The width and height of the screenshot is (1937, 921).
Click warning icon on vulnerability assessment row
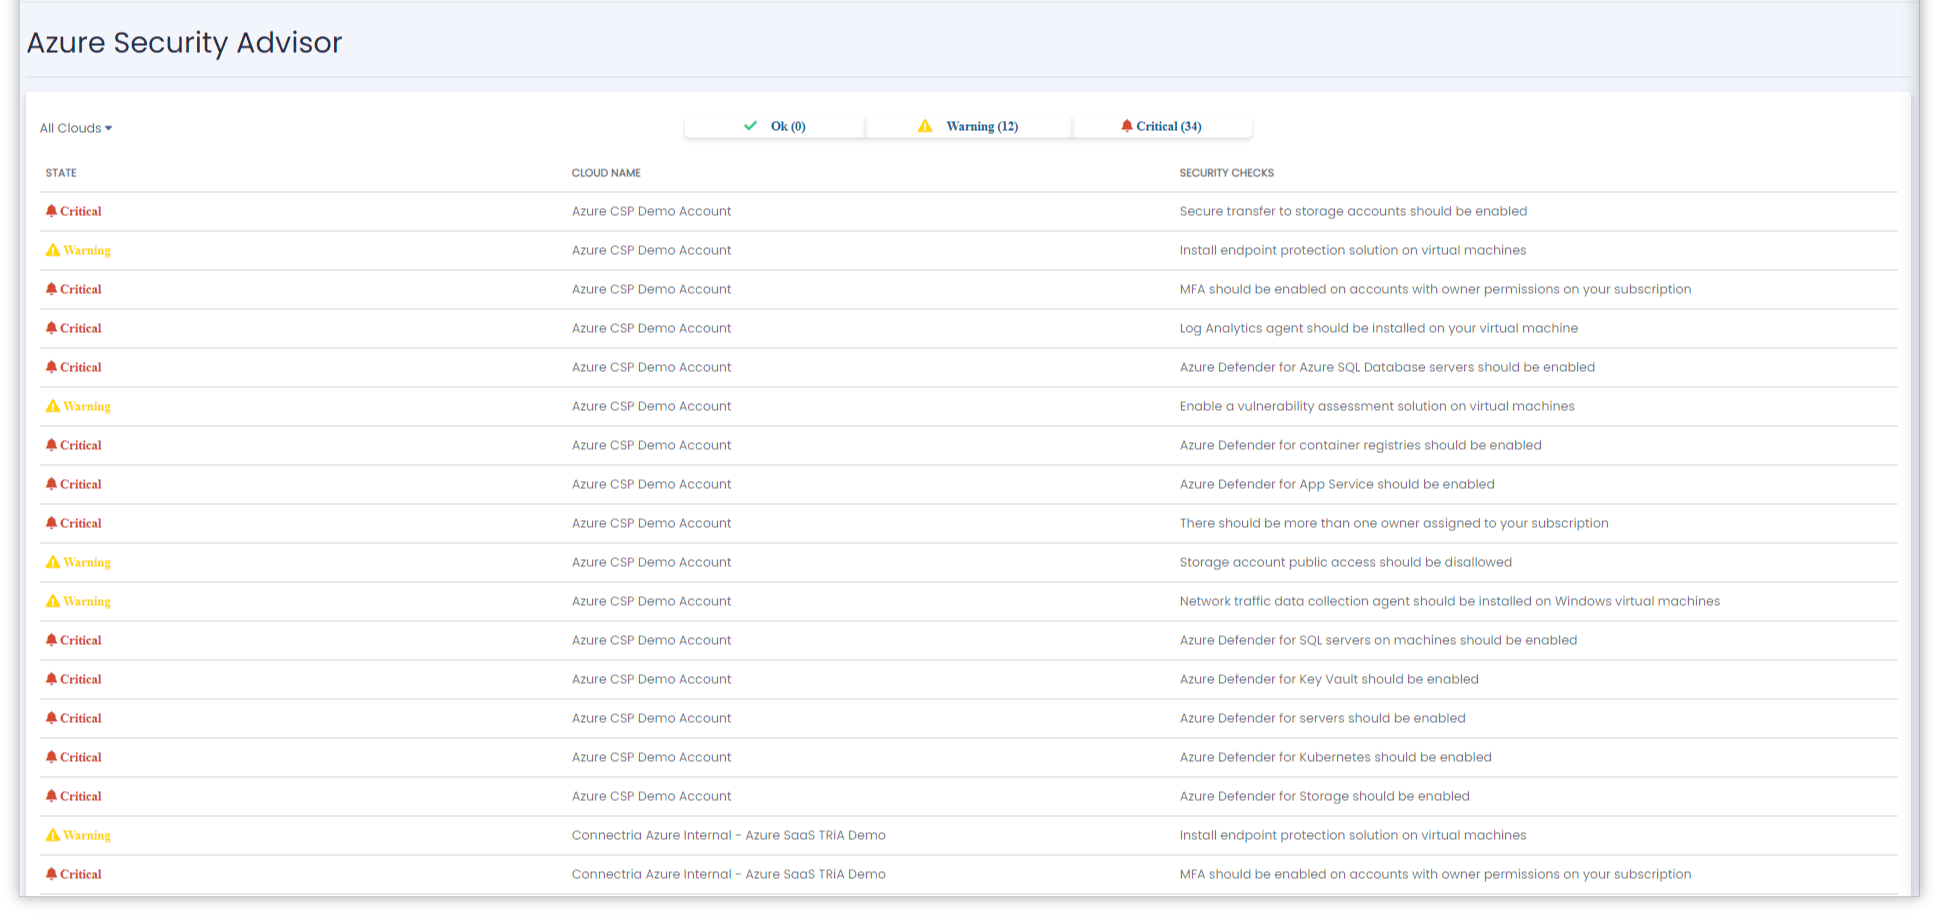point(53,406)
